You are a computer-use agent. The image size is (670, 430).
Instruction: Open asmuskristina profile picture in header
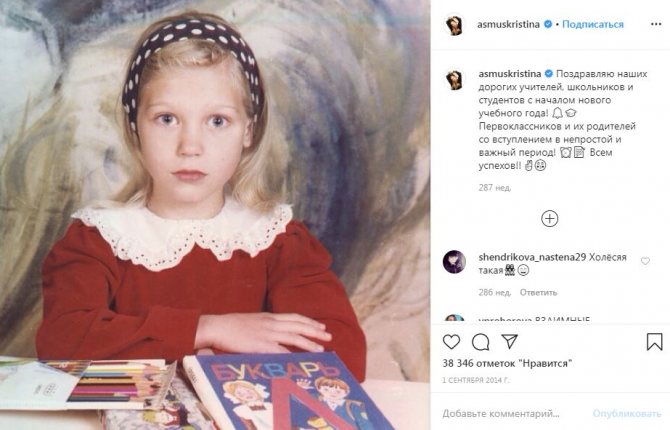tap(454, 25)
